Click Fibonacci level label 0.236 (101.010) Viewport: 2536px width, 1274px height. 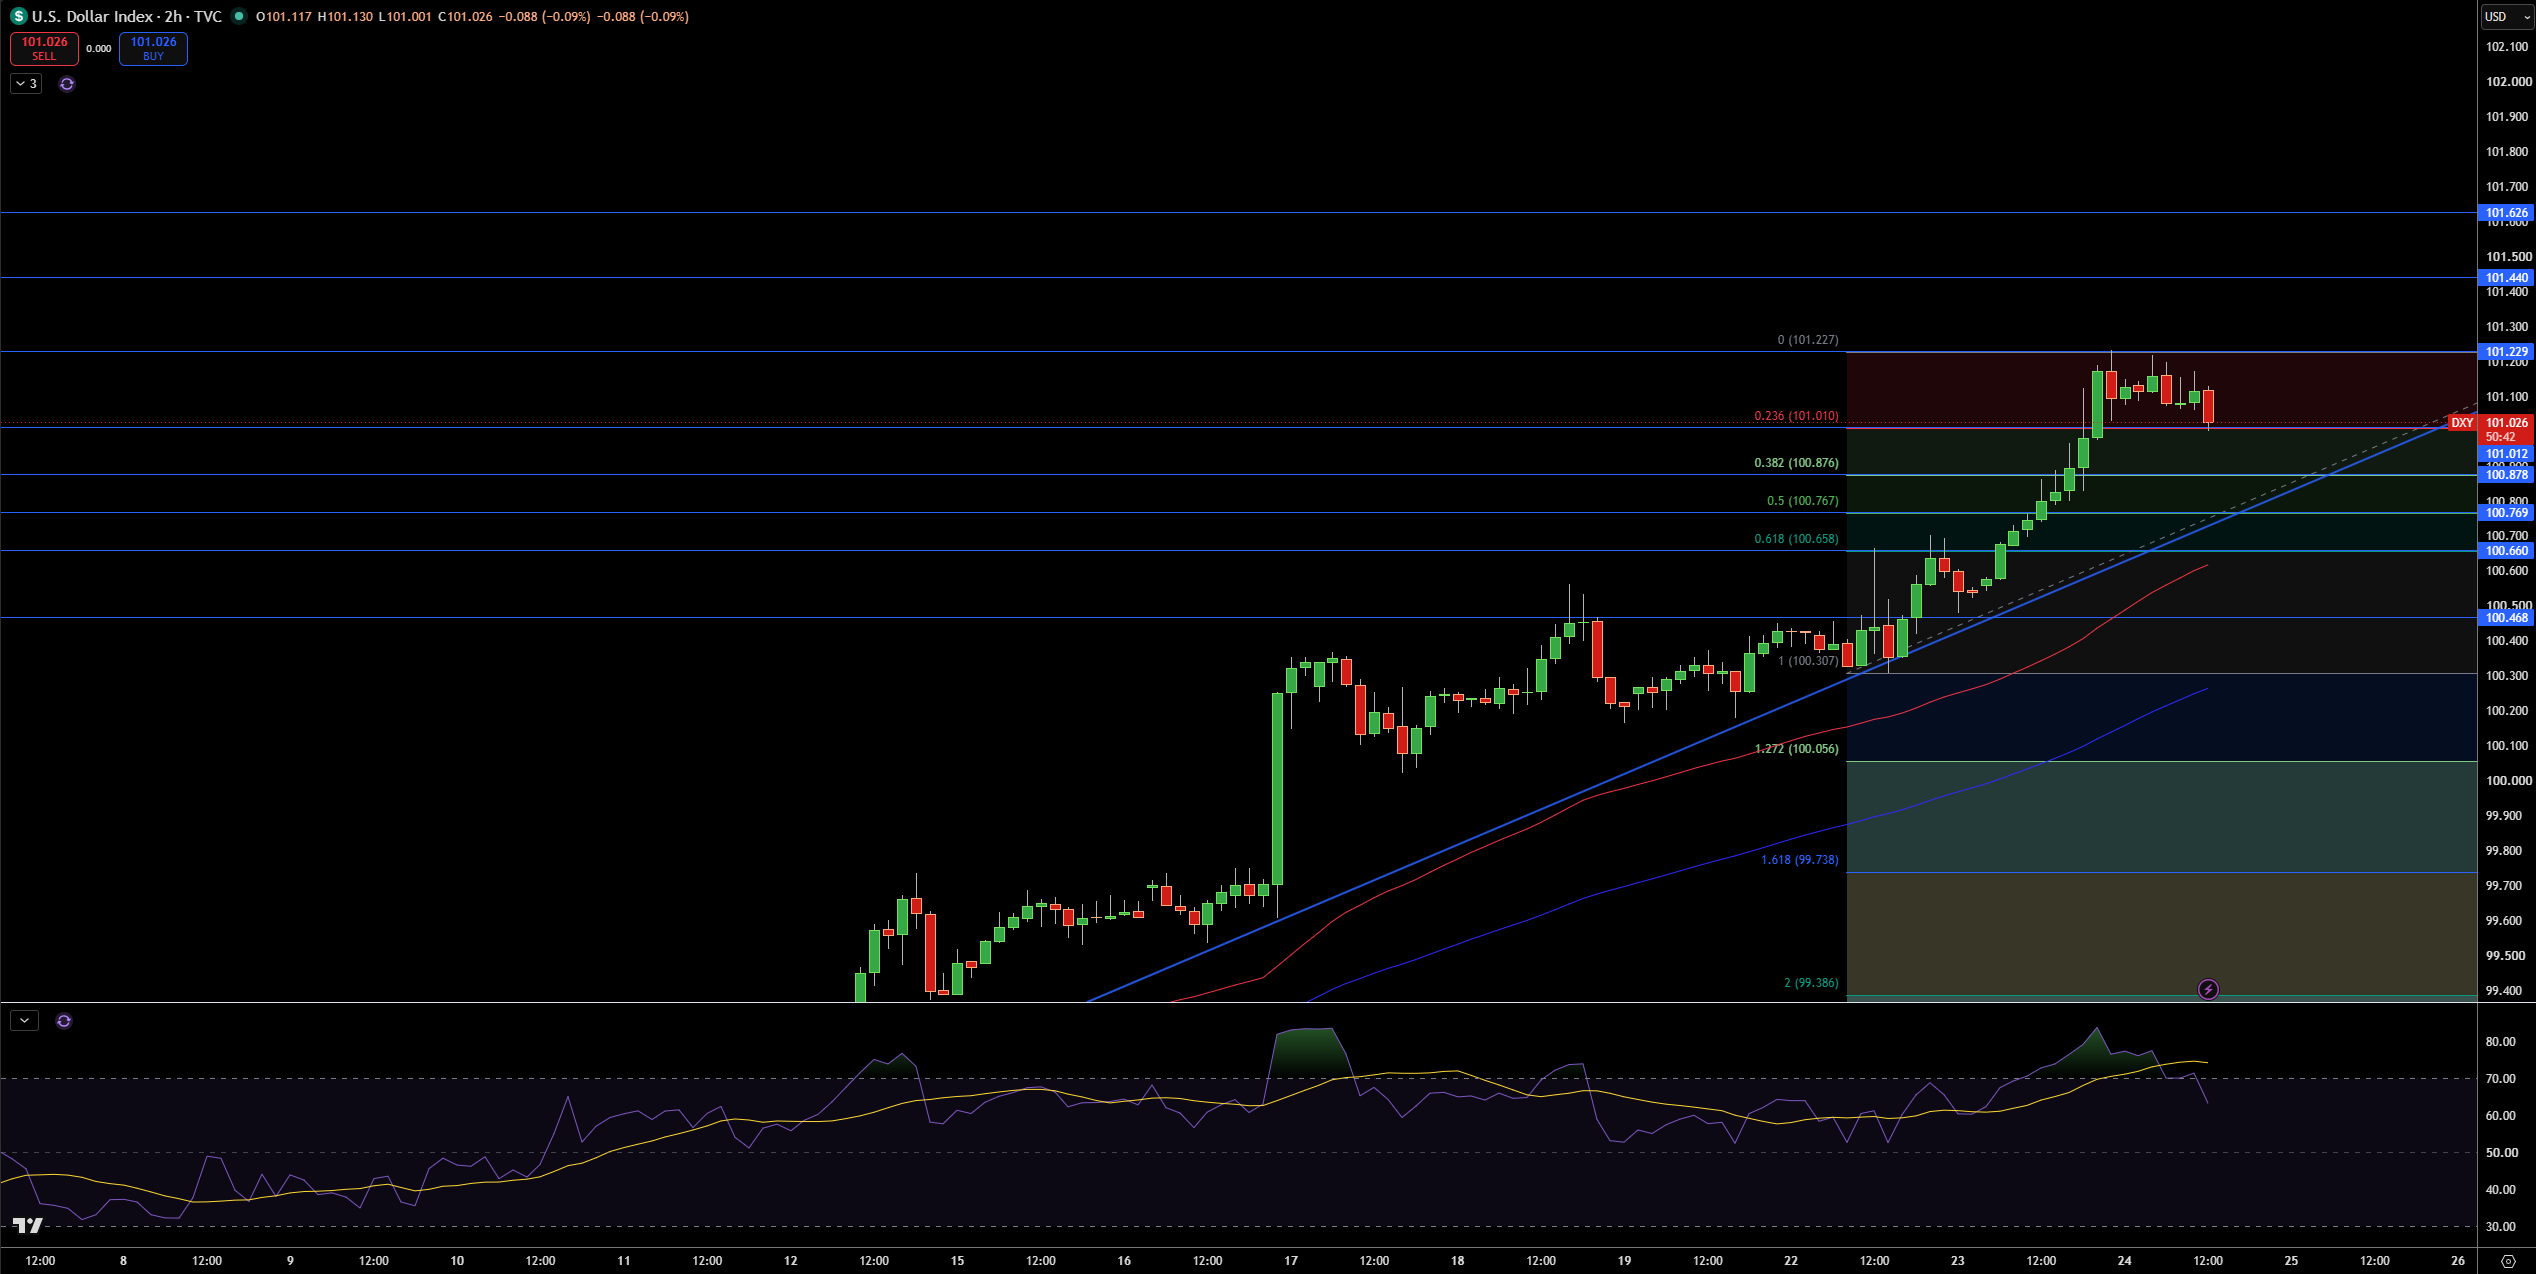[x=1796, y=416]
